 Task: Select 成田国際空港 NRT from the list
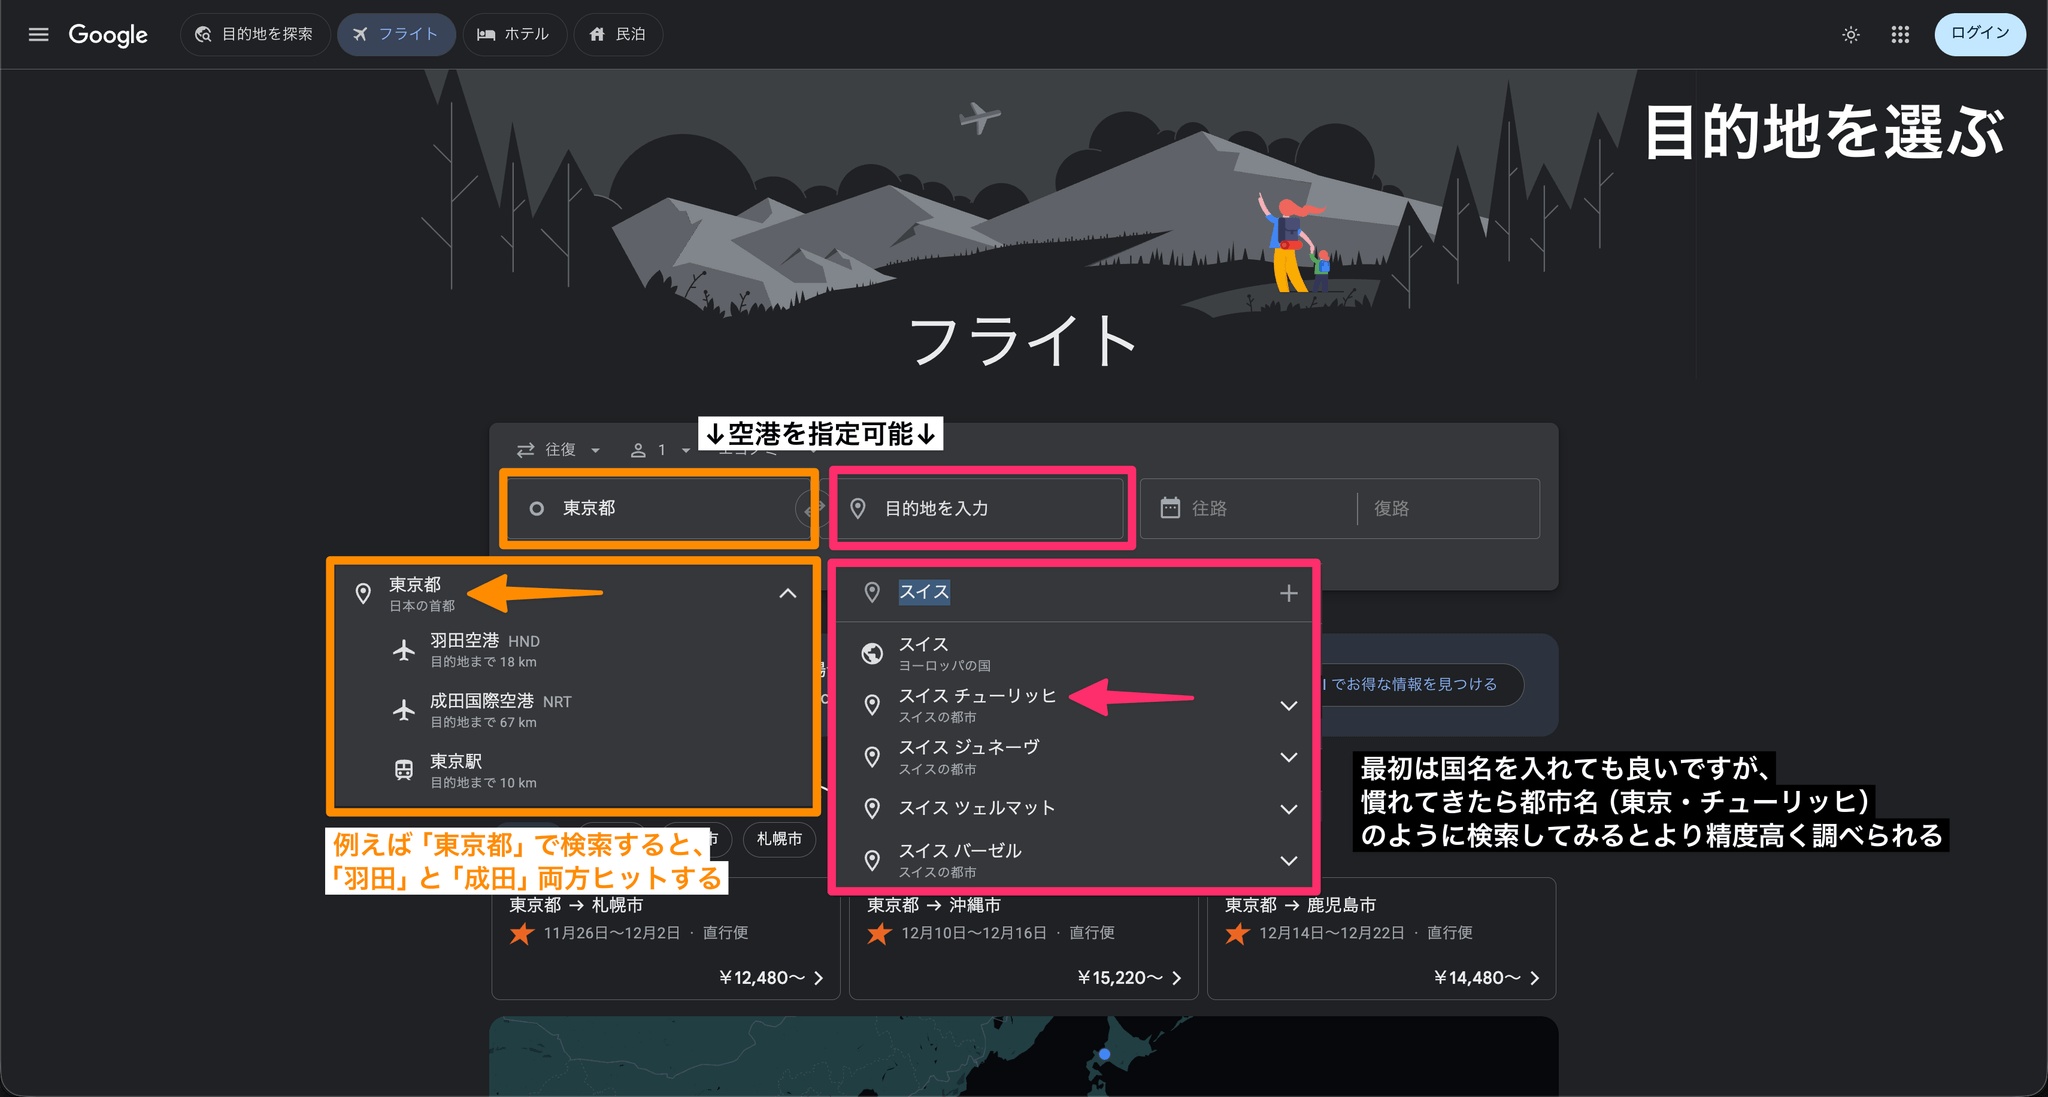point(575,710)
